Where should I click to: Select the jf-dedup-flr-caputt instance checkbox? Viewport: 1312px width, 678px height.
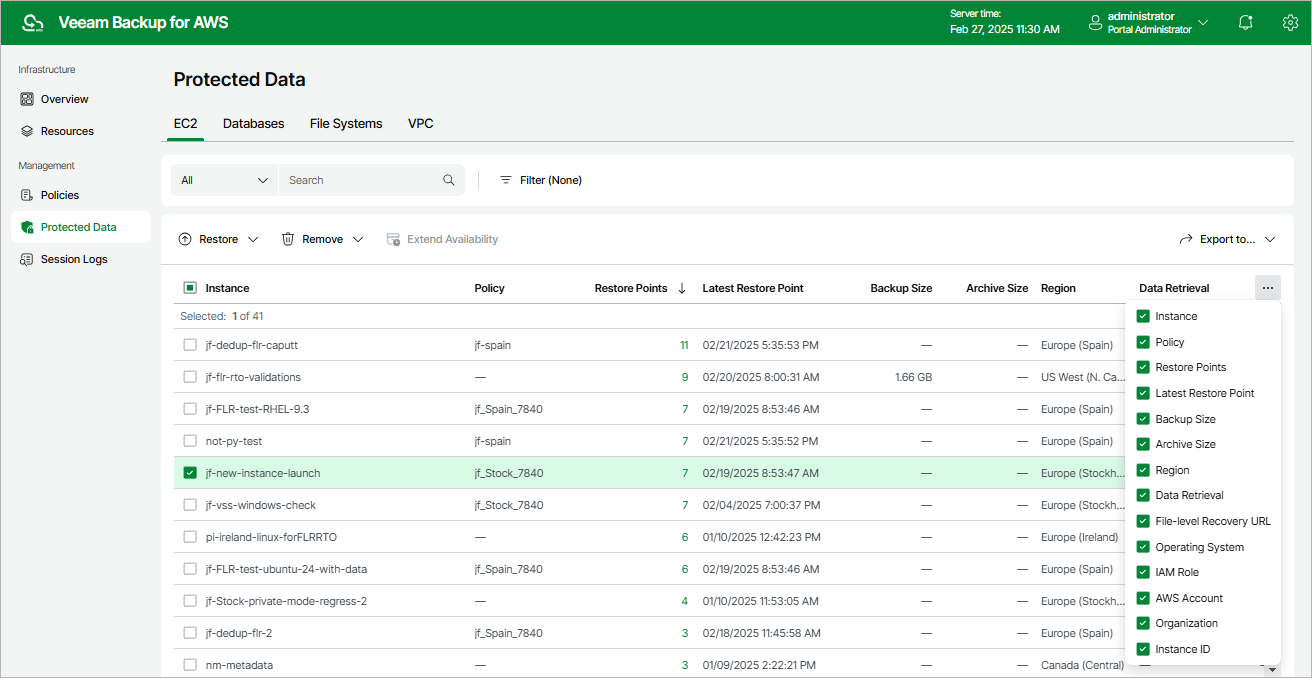tap(190, 345)
